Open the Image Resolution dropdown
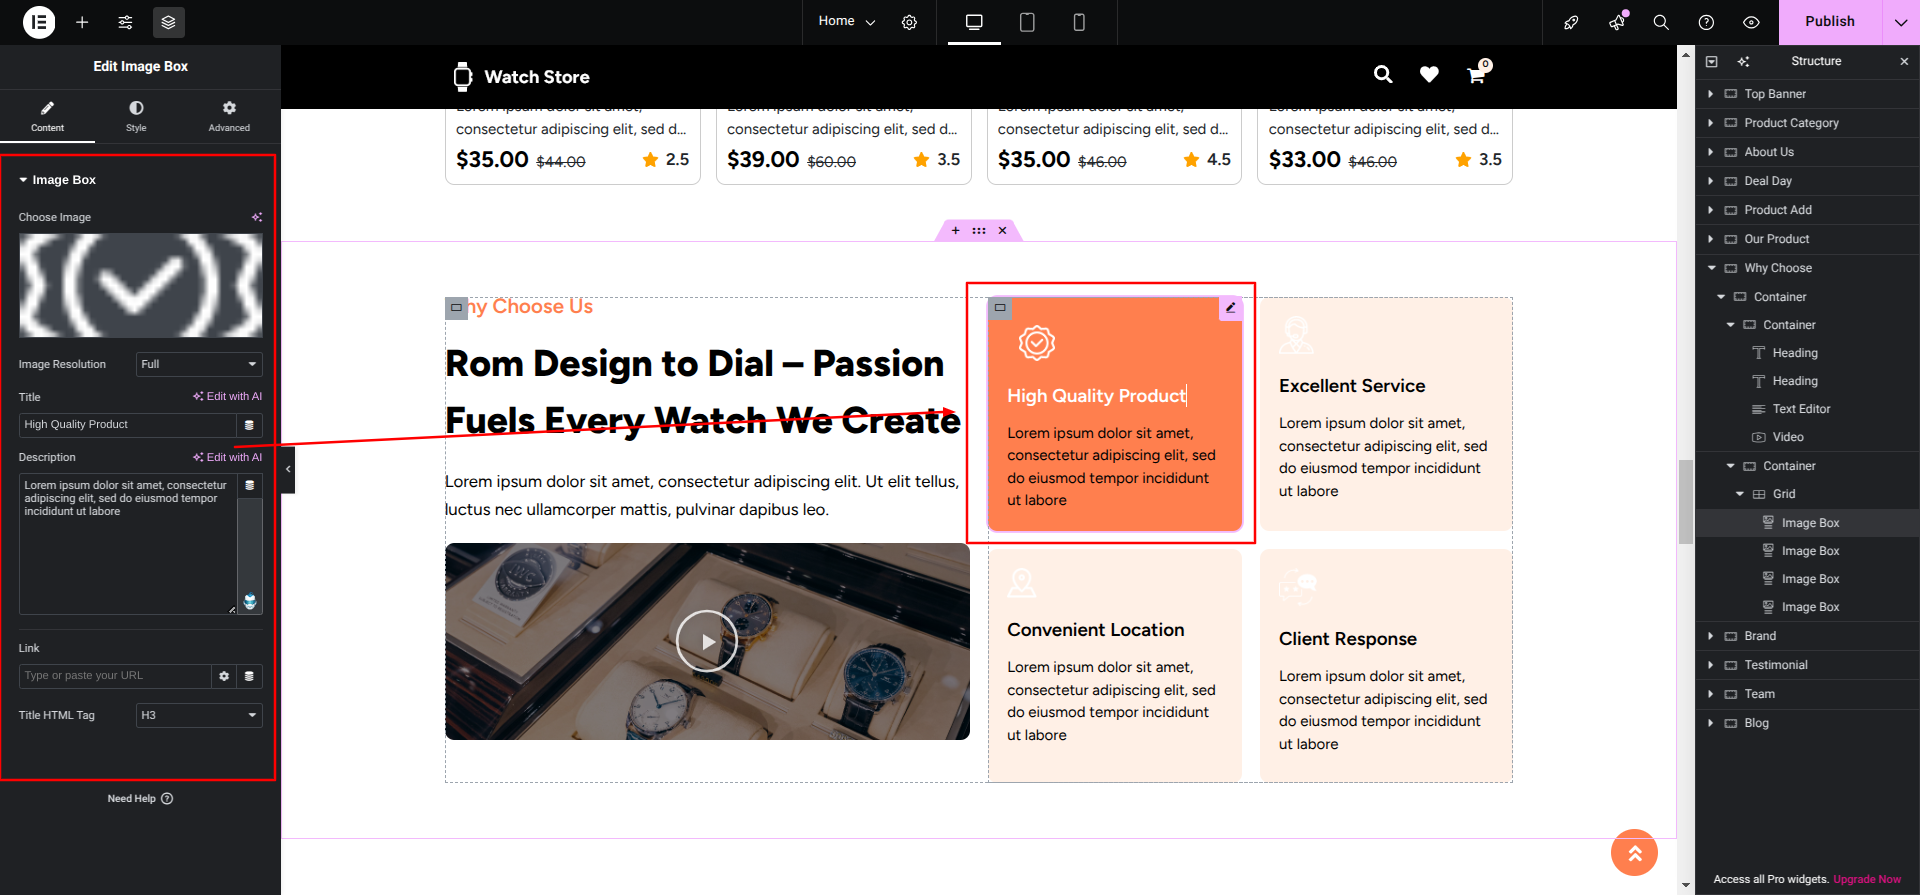 [x=199, y=364]
